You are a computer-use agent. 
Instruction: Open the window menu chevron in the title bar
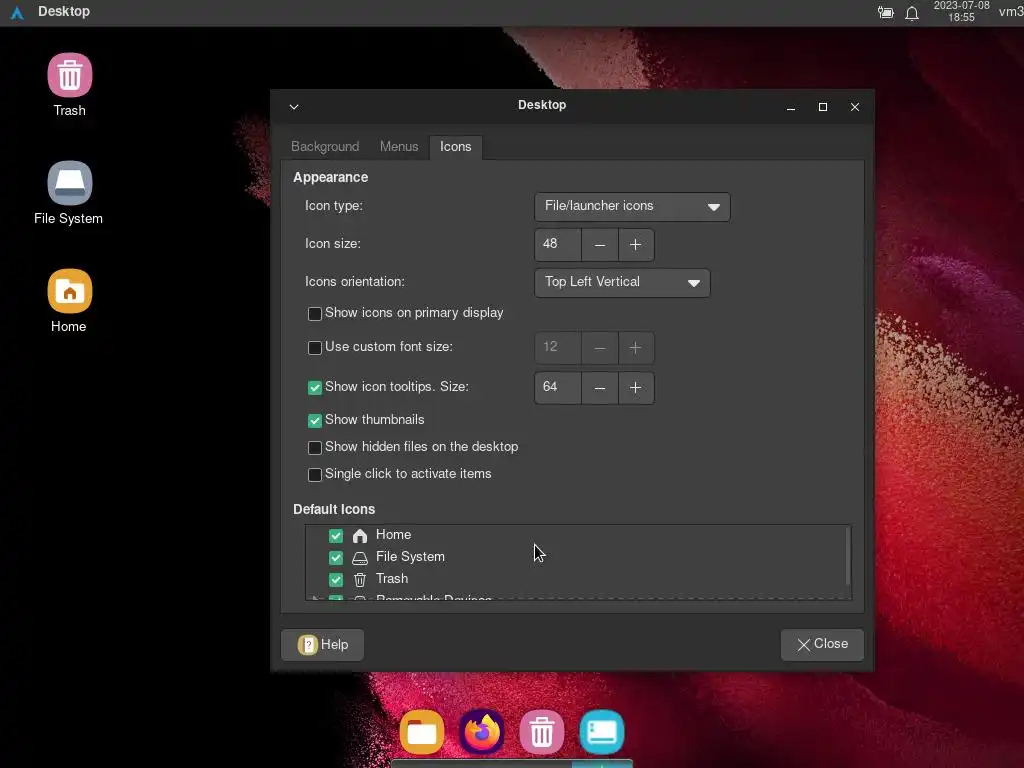(x=294, y=106)
